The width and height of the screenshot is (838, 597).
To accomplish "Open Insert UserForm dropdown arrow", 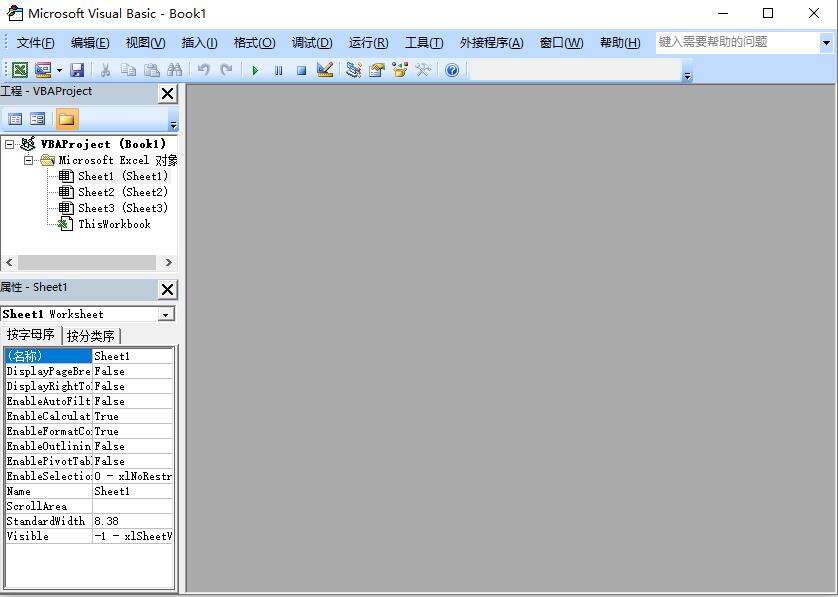I will point(59,70).
